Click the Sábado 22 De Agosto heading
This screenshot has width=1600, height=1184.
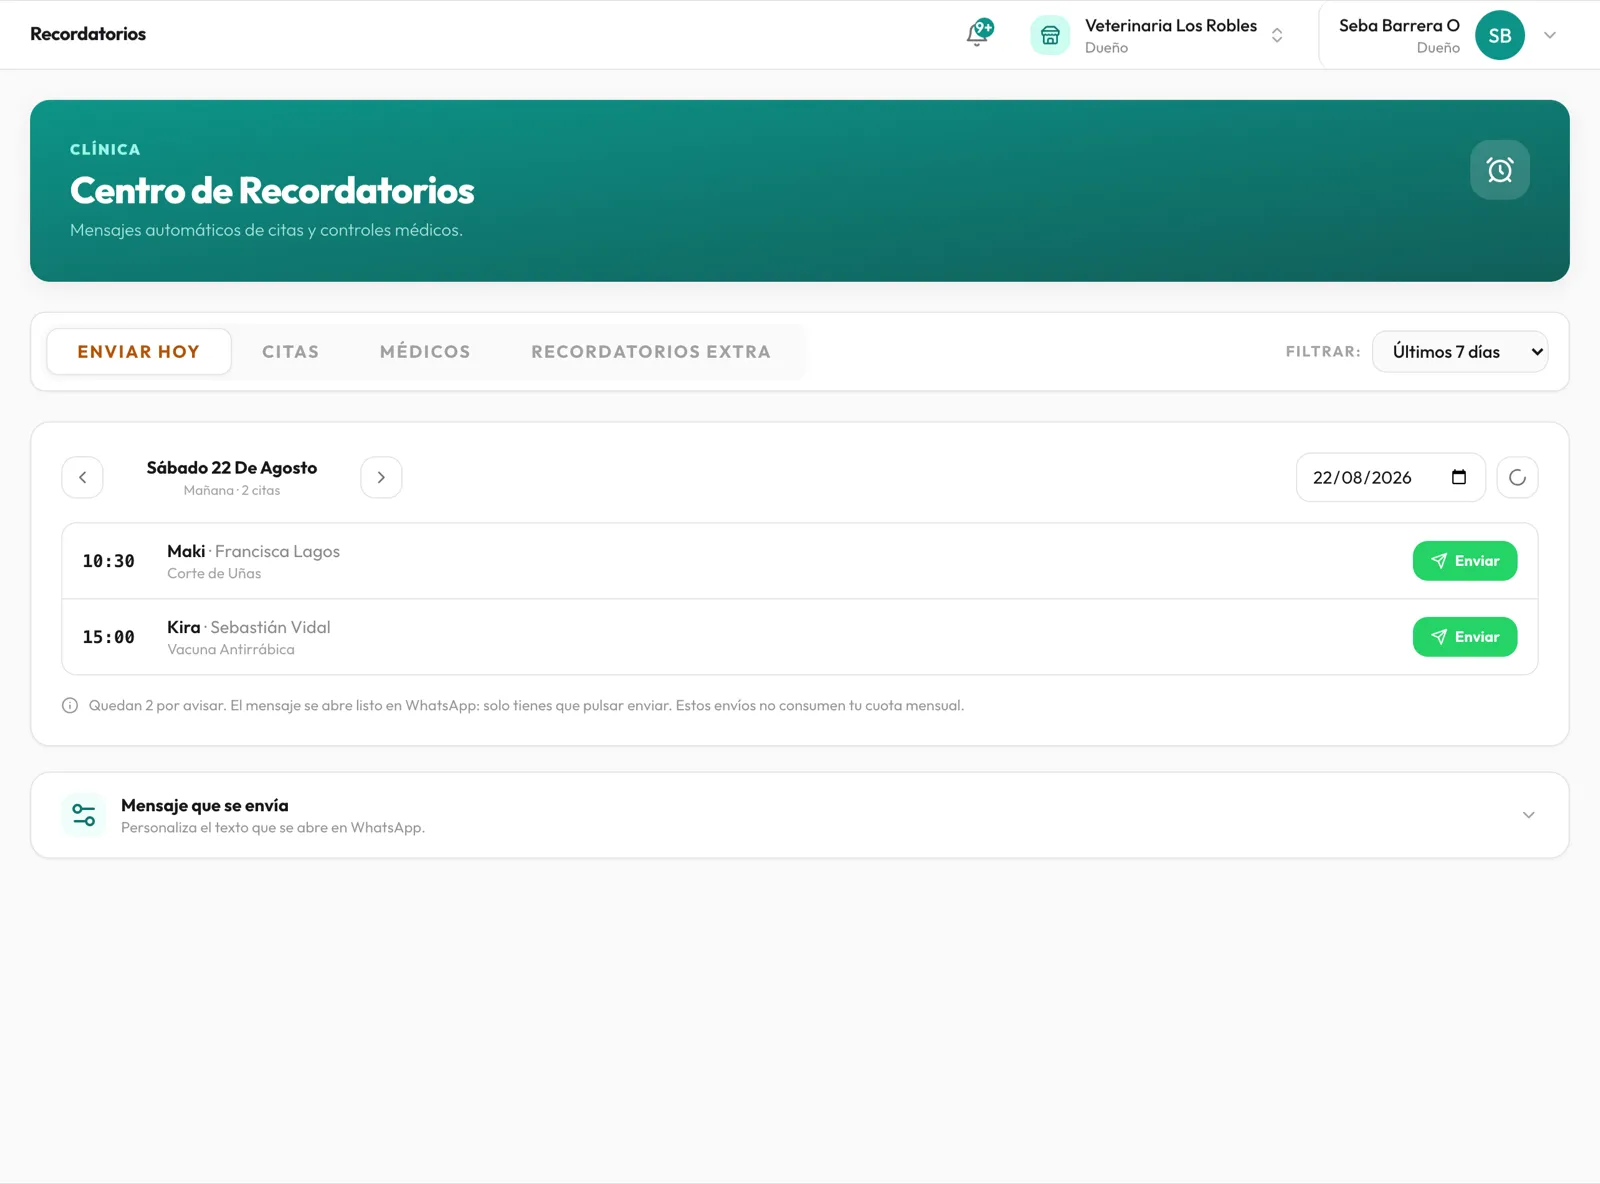coord(232,468)
